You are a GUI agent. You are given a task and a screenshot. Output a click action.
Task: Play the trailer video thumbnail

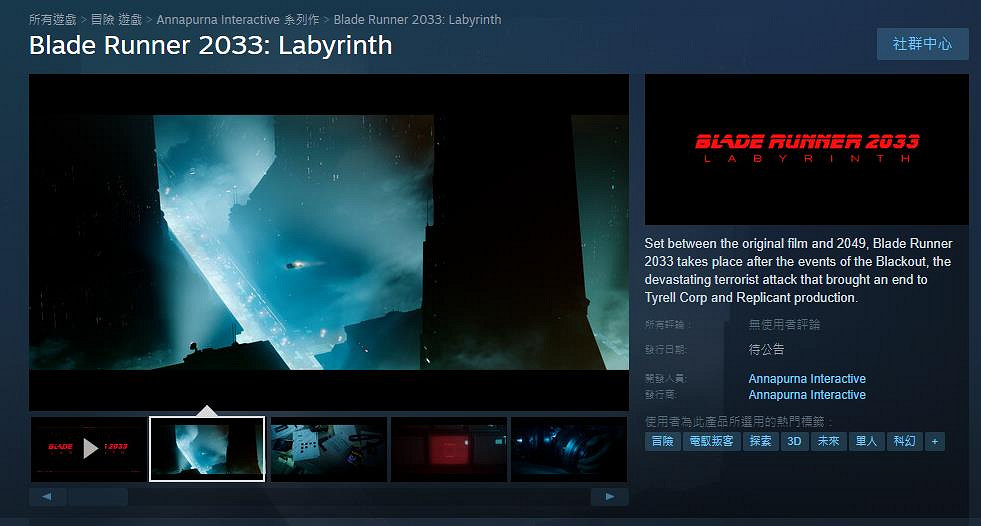point(88,449)
